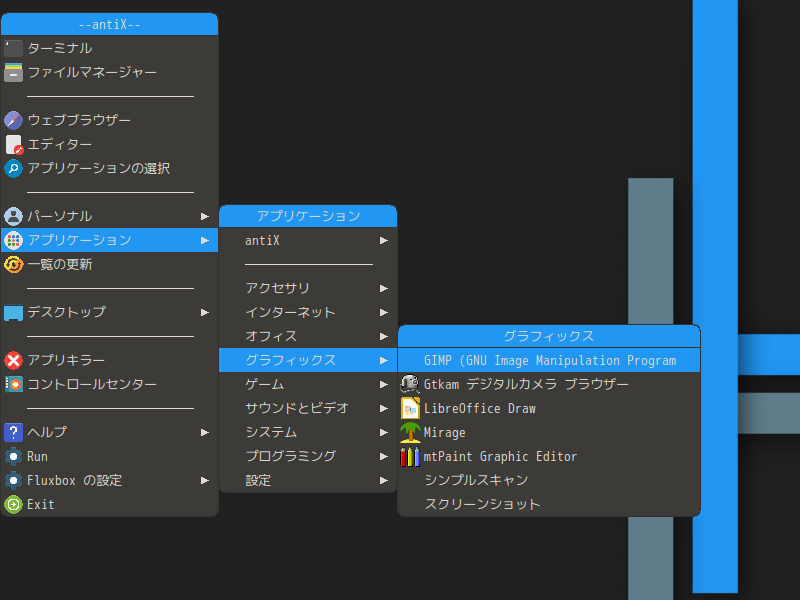Expand the インターネット submenu arrow
Image resolution: width=800 pixels, height=600 pixels.
(x=384, y=312)
